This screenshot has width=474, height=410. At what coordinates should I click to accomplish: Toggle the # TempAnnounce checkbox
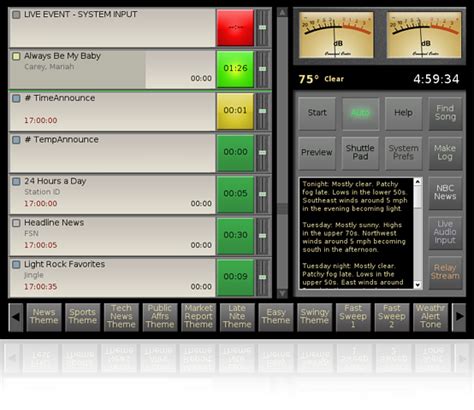pos(16,140)
